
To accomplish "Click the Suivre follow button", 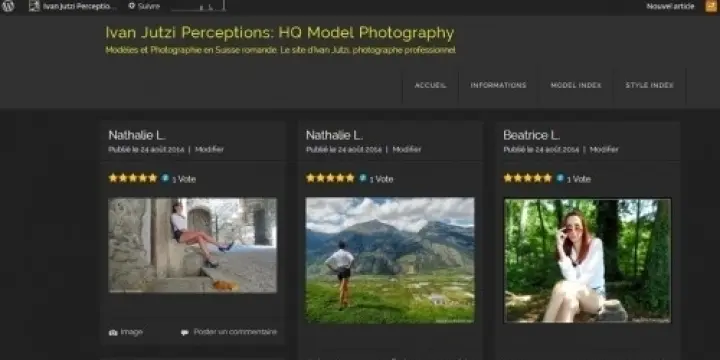I will pyautogui.click(x=144, y=6).
